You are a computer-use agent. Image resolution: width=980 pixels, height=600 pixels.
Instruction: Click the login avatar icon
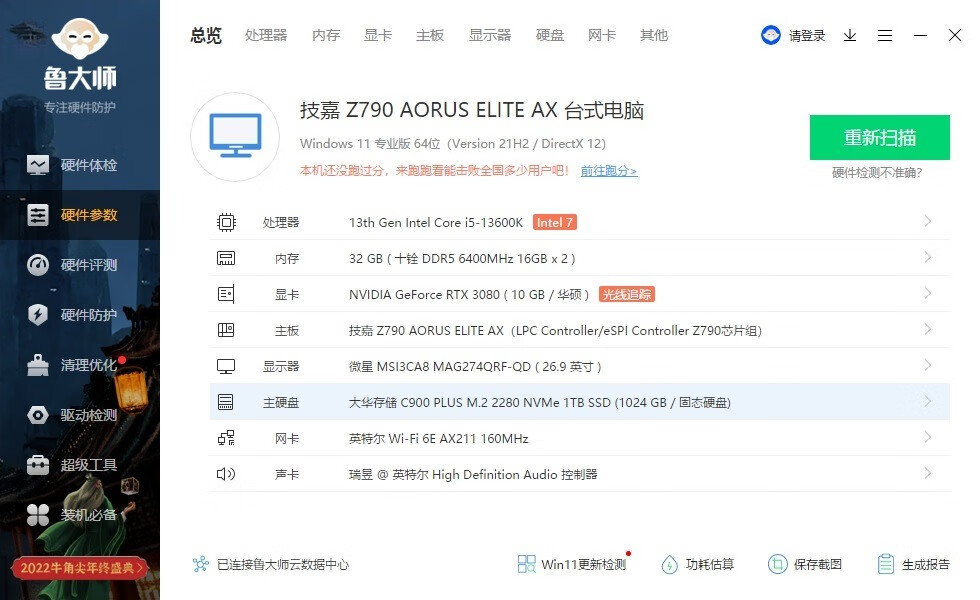(x=771, y=35)
